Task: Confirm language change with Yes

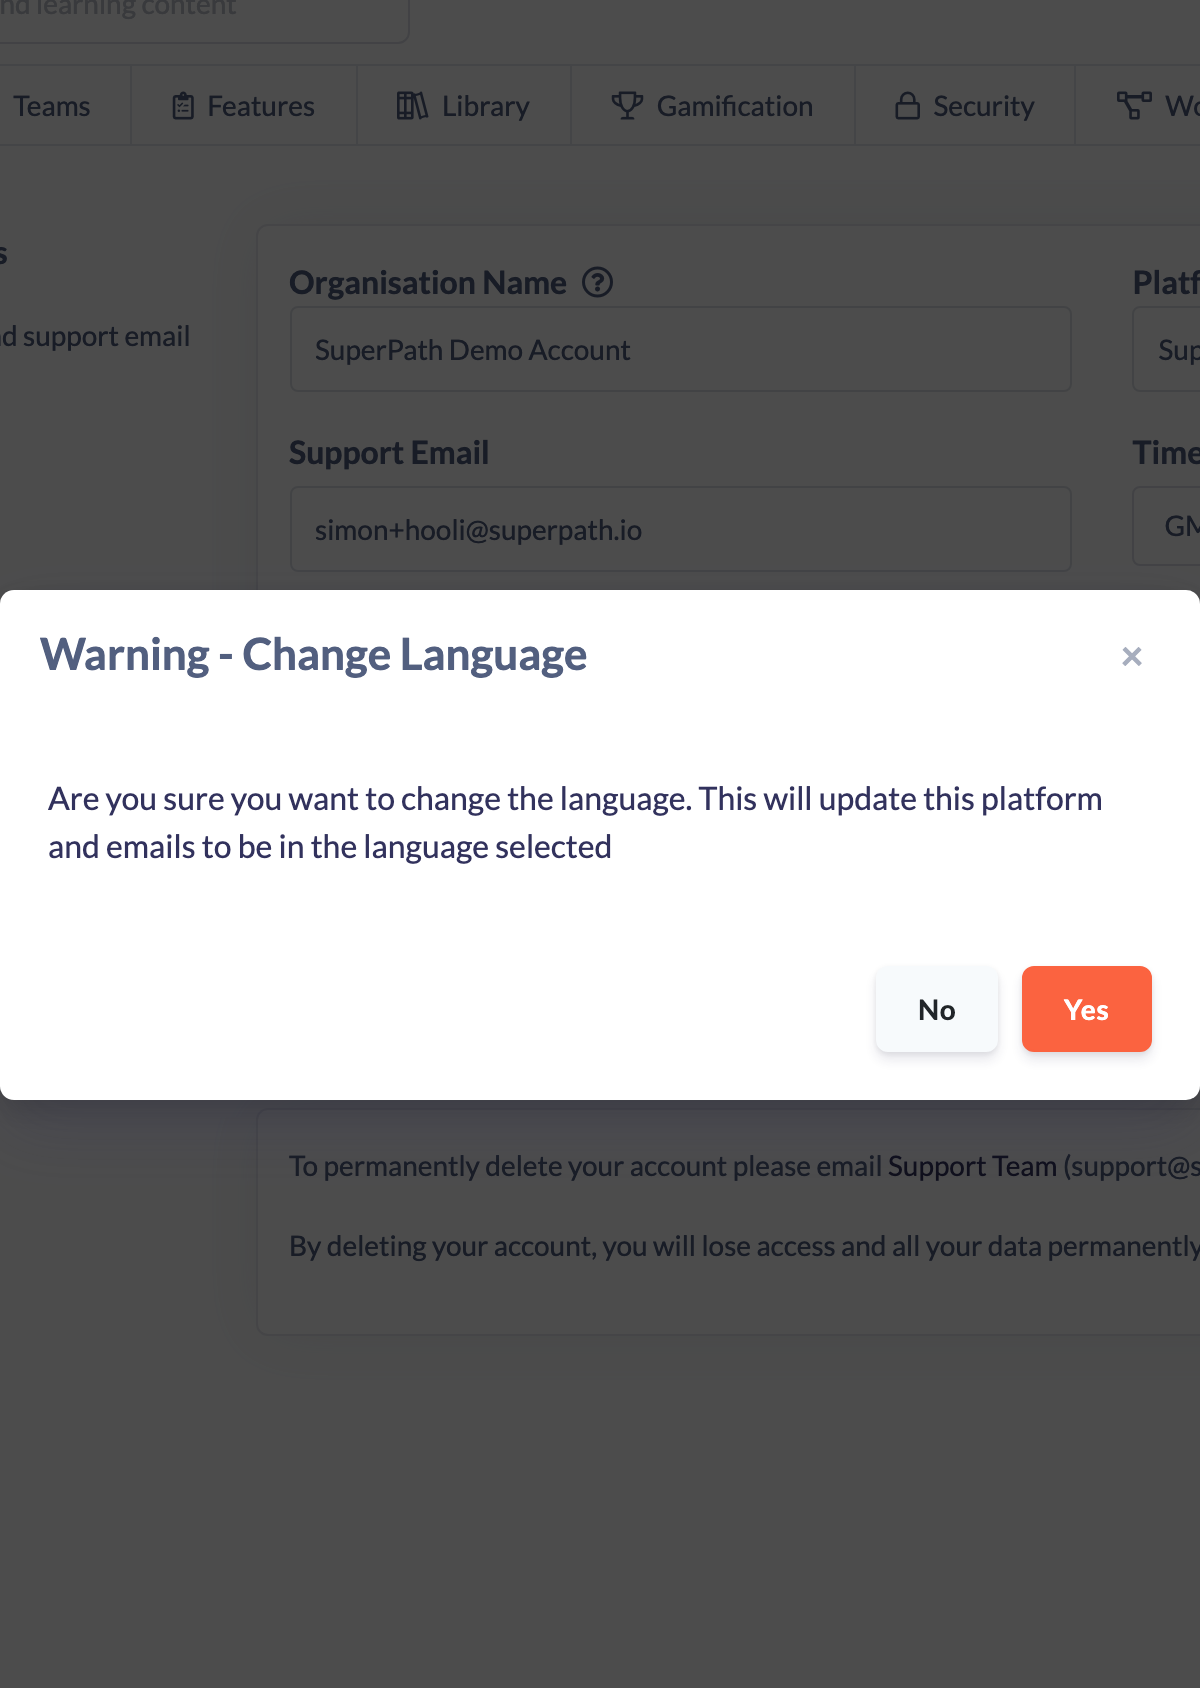Action: tap(1087, 1009)
